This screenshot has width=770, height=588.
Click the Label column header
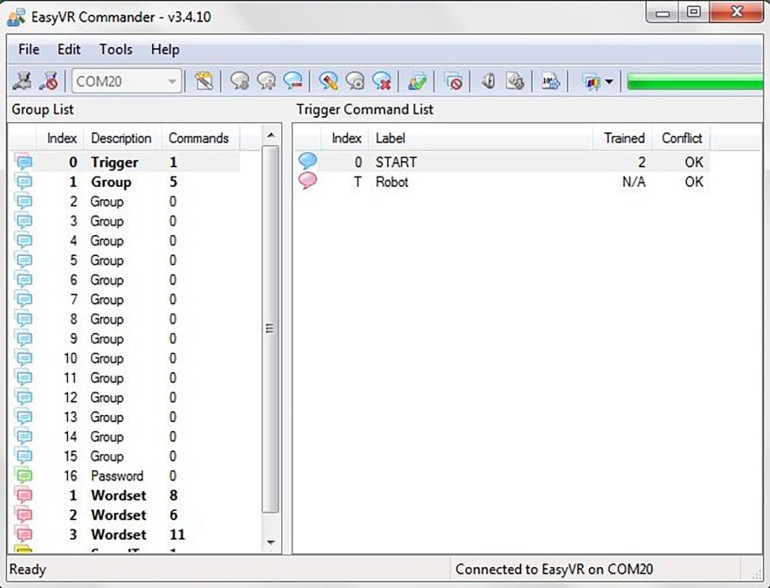(x=481, y=138)
